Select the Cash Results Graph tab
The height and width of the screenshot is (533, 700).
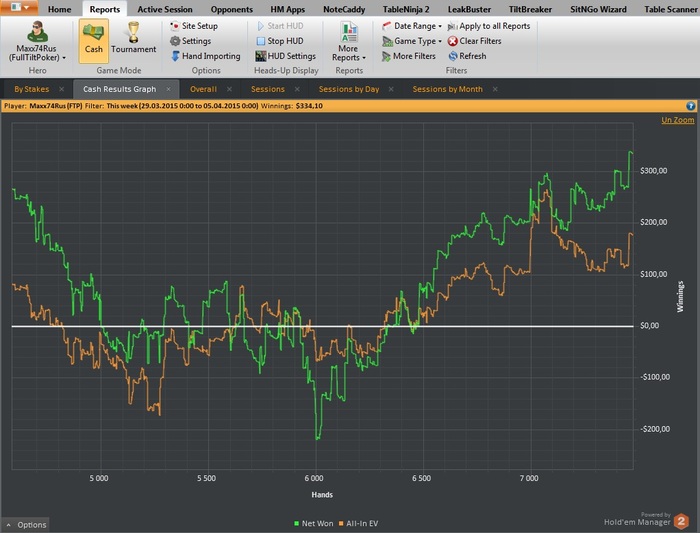pyautogui.click(x=120, y=89)
